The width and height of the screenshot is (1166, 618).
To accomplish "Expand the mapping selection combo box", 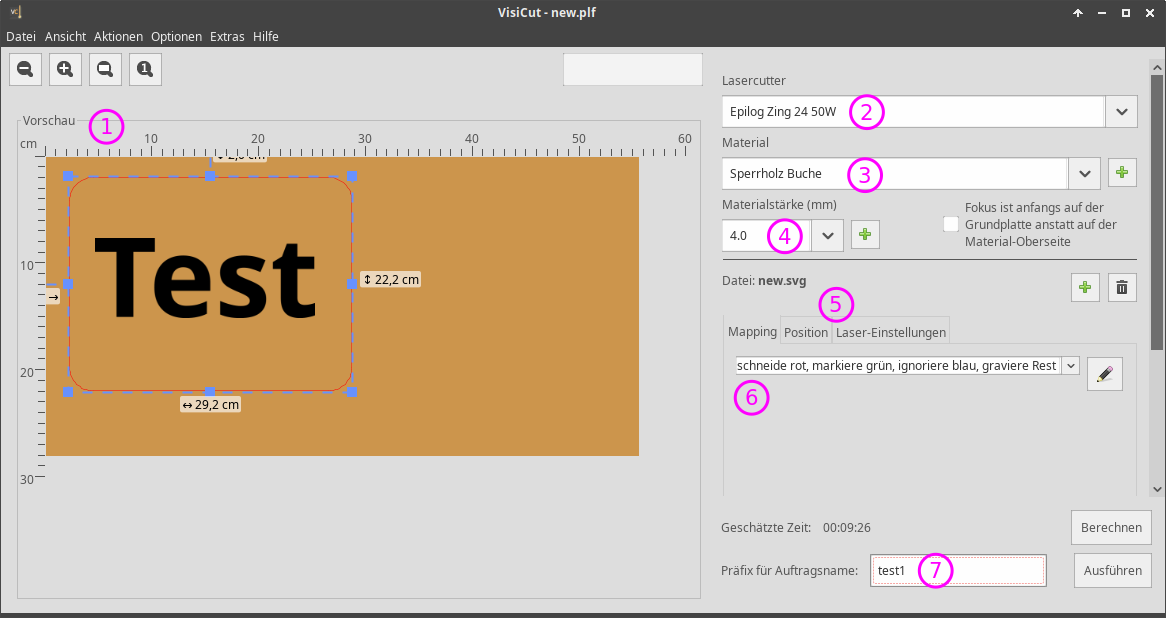I will pyautogui.click(x=1070, y=366).
